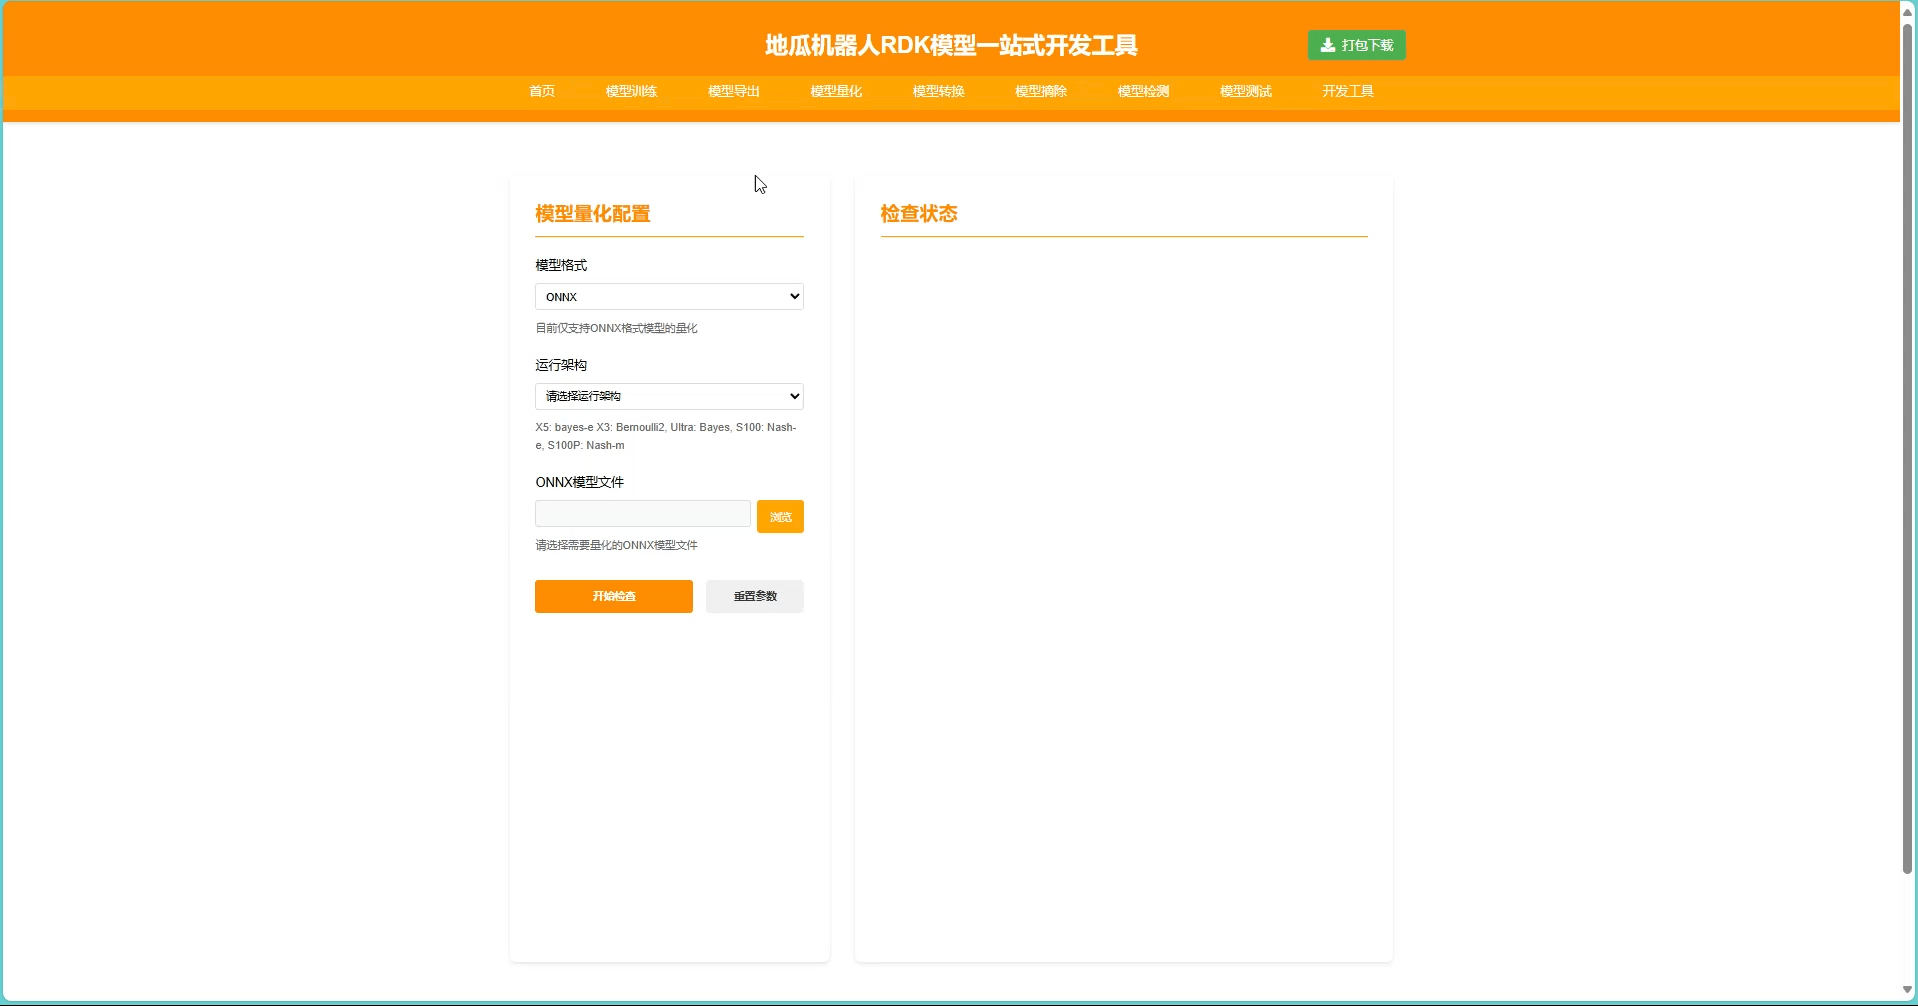Click the 检查状态 heading

pyautogui.click(x=919, y=214)
